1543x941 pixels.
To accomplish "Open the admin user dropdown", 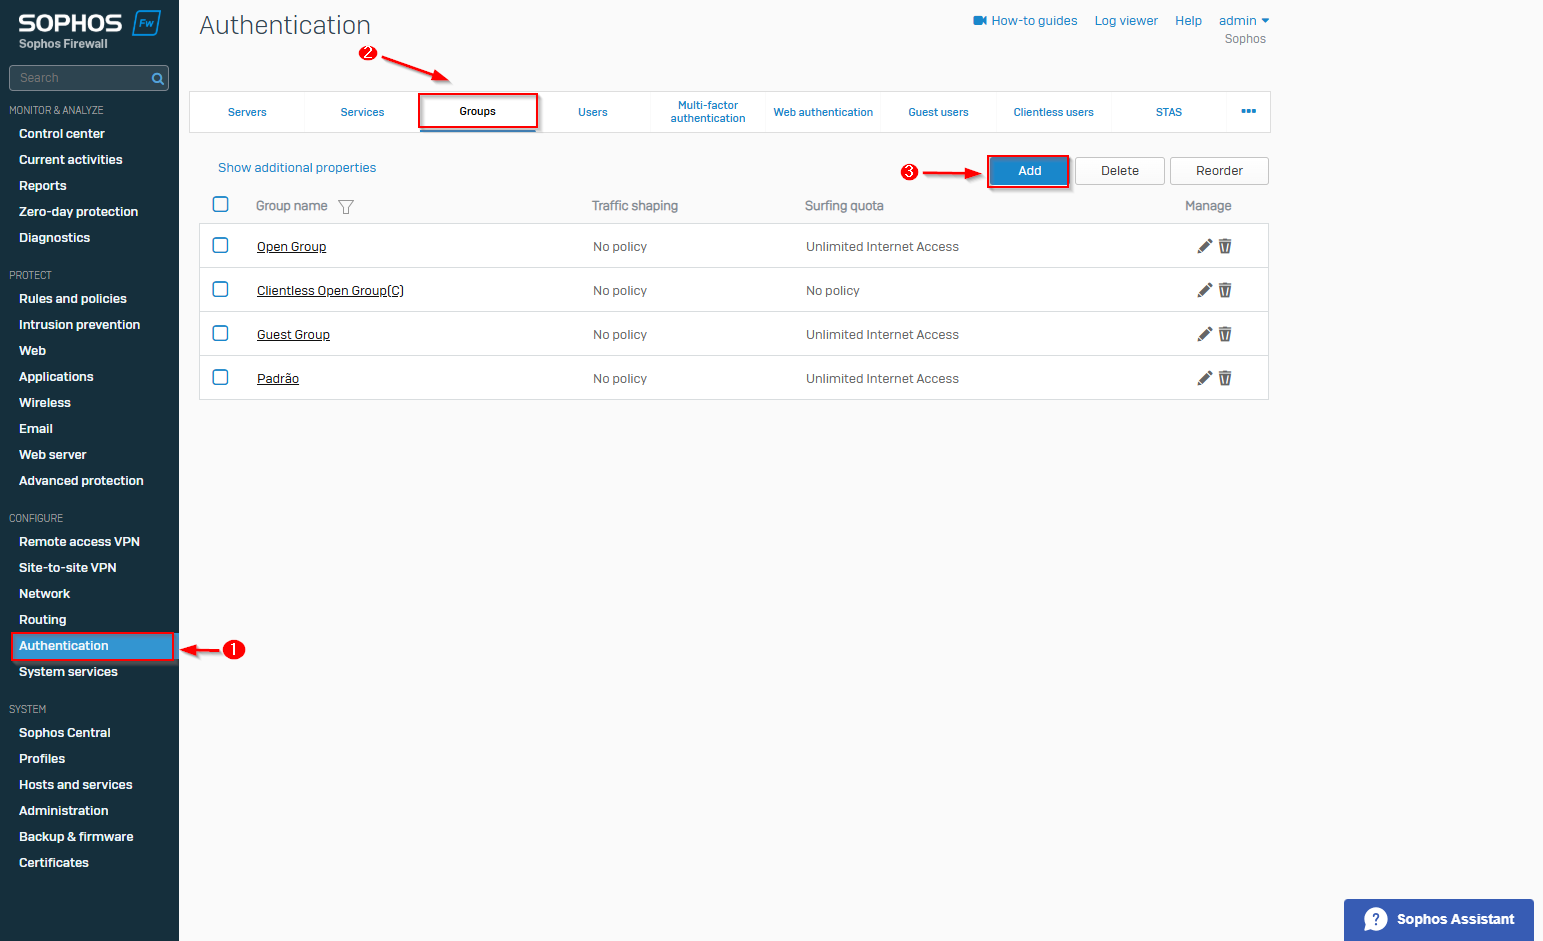I will coord(1243,20).
